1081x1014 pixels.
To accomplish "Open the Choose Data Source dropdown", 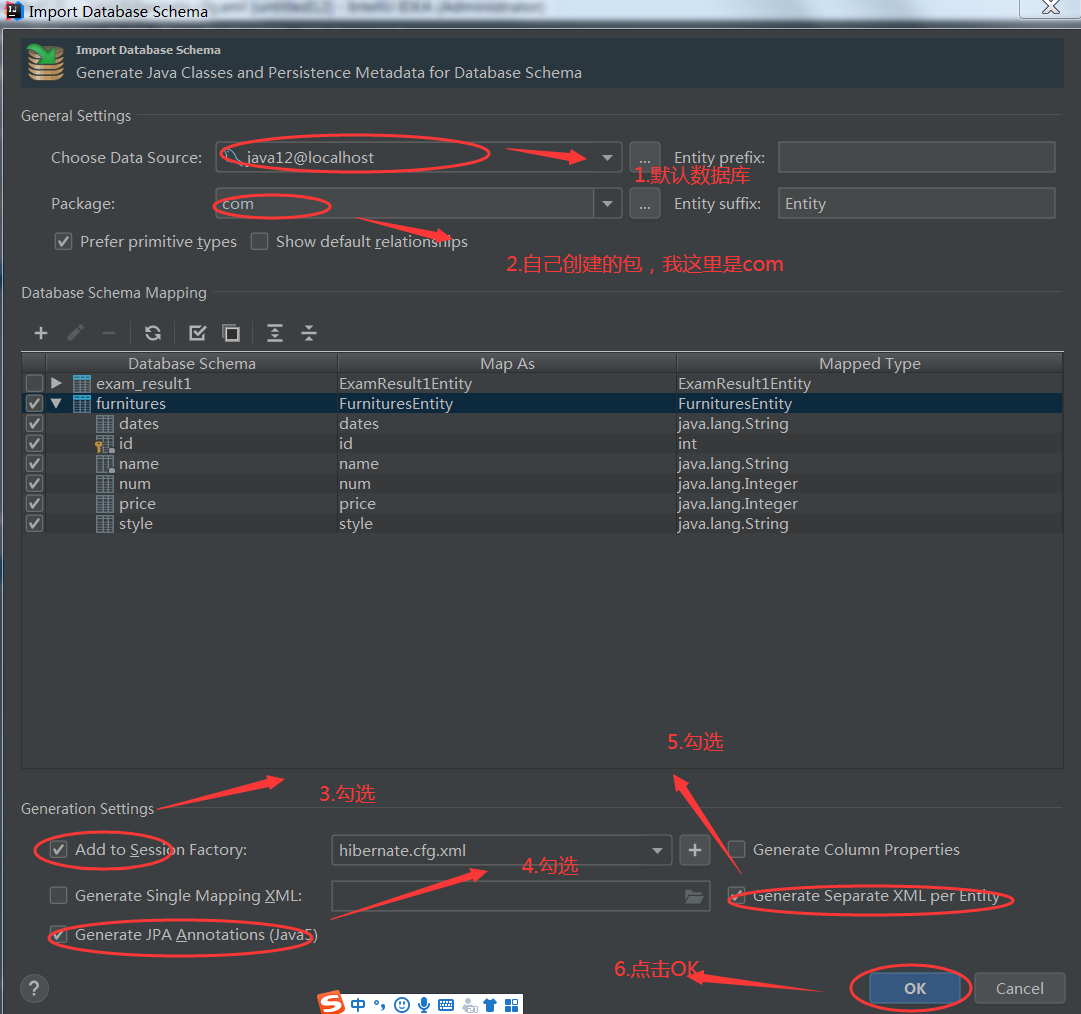I will click(607, 158).
